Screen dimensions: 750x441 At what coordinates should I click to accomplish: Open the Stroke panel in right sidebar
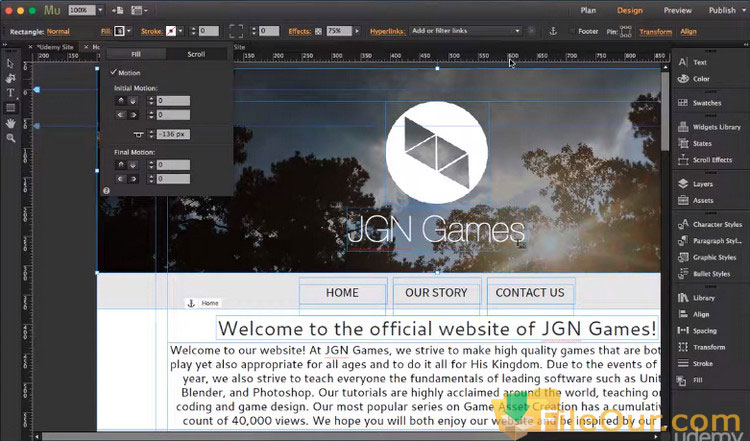pyautogui.click(x=695, y=364)
